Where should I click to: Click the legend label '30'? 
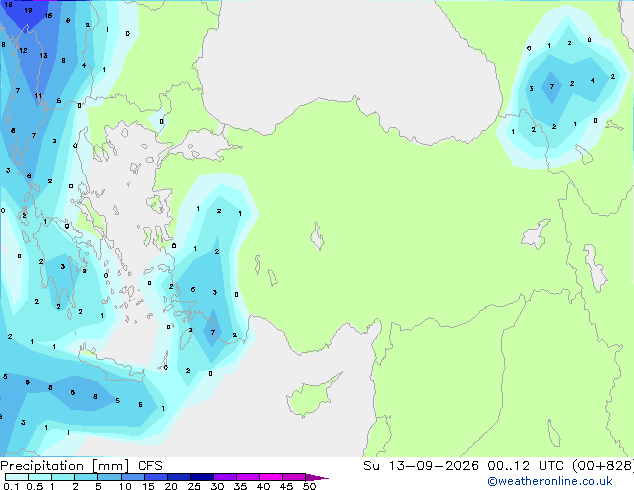tap(217, 486)
